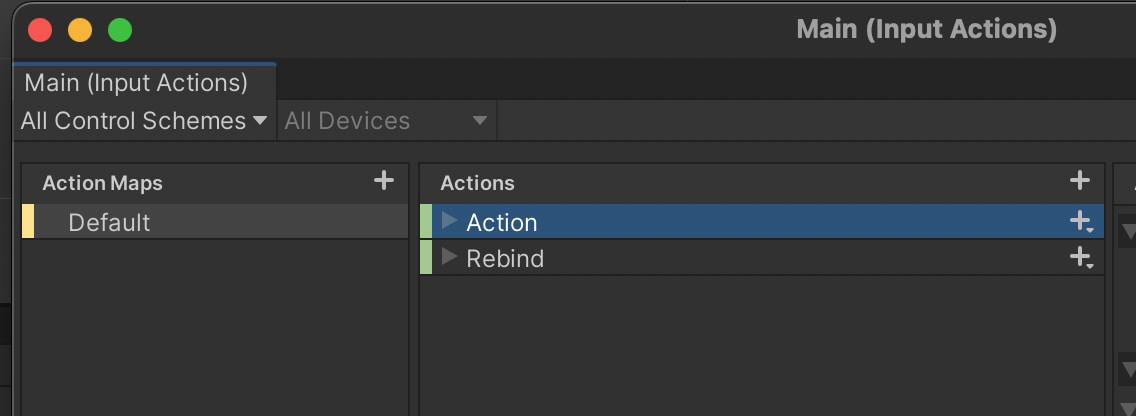
Task: Select the Rebind action entry
Action: click(x=505, y=258)
